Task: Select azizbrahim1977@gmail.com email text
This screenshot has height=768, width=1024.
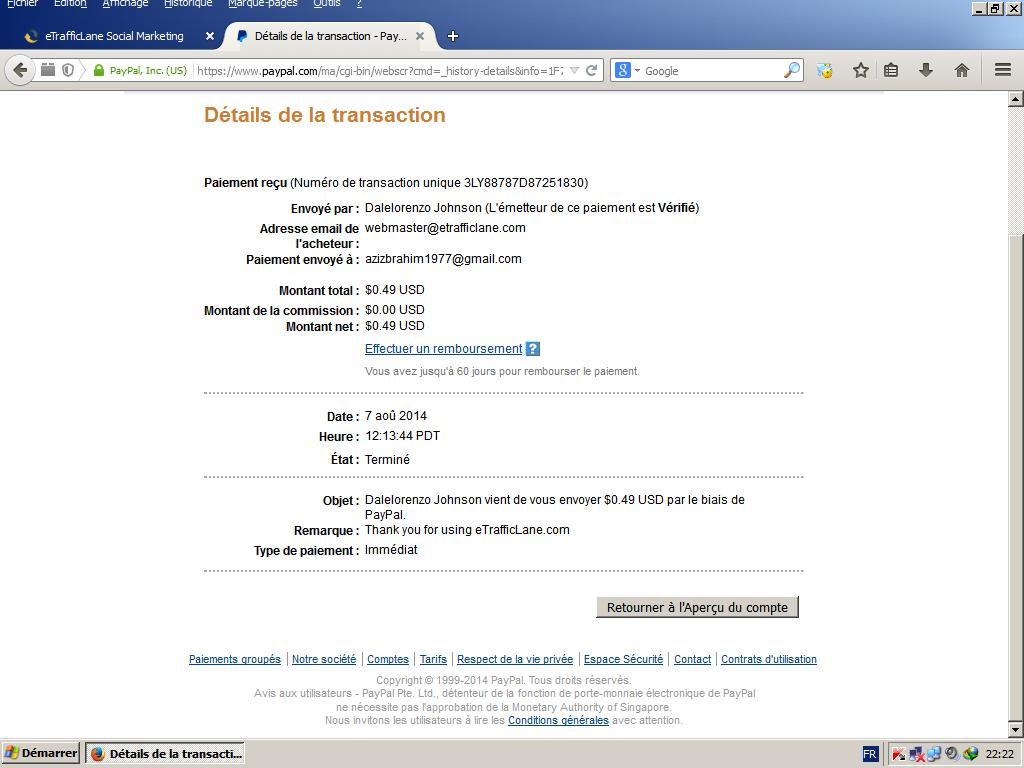Action: pyautogui.click(x=443, y=259)
